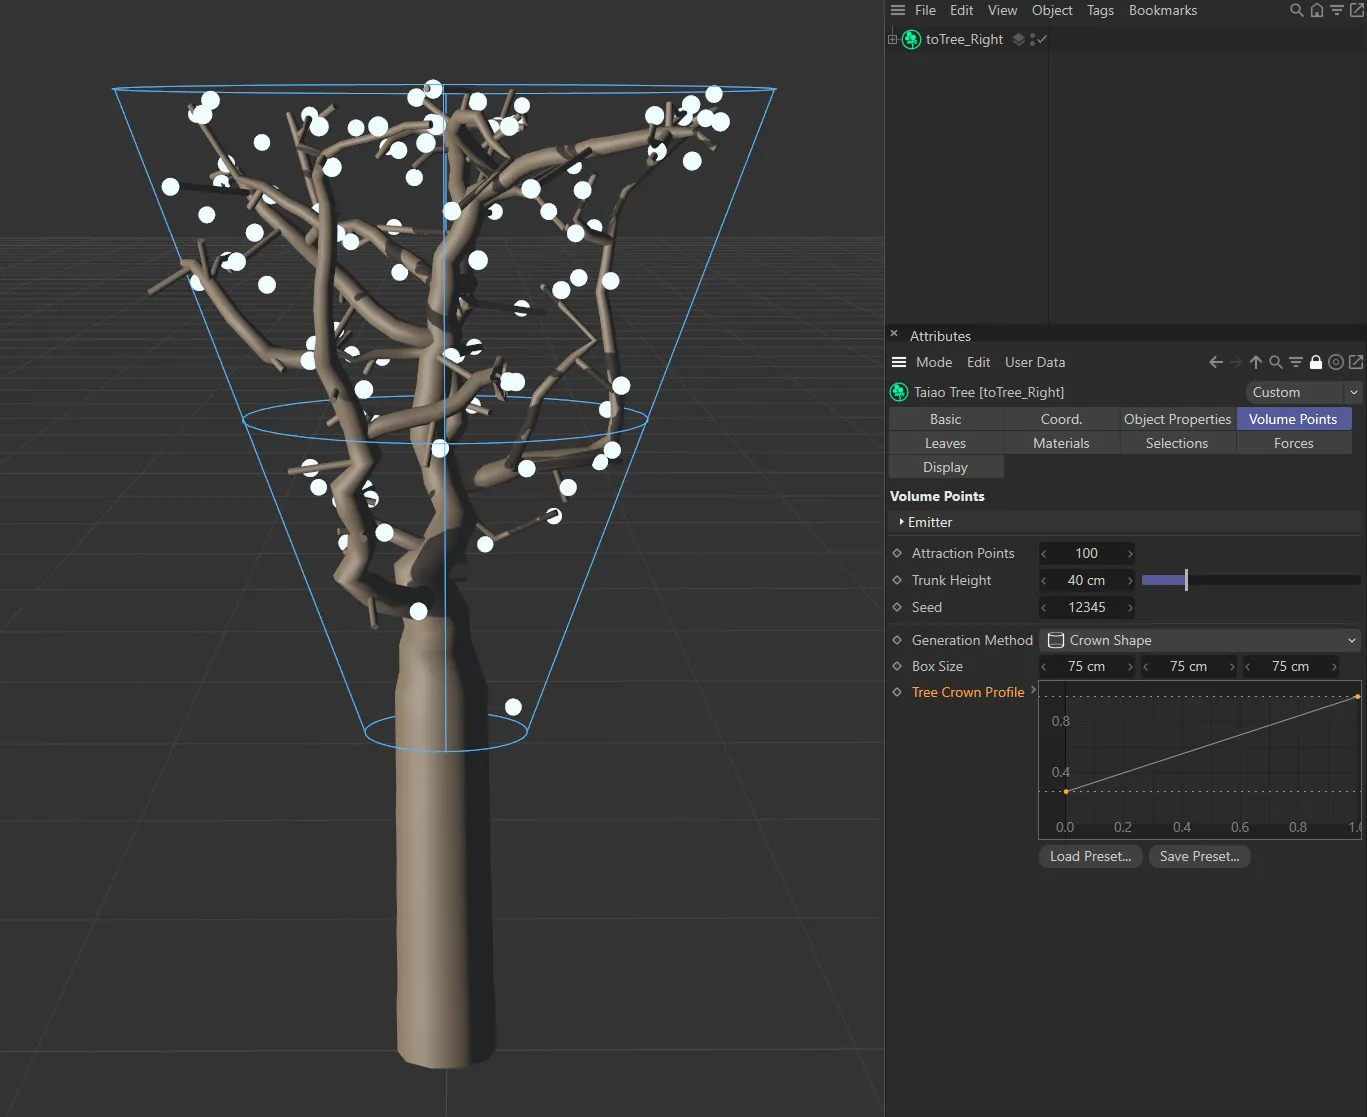Toggle toTree_Right visibility dots
1367x1117 pixels.
(1031, 39)
